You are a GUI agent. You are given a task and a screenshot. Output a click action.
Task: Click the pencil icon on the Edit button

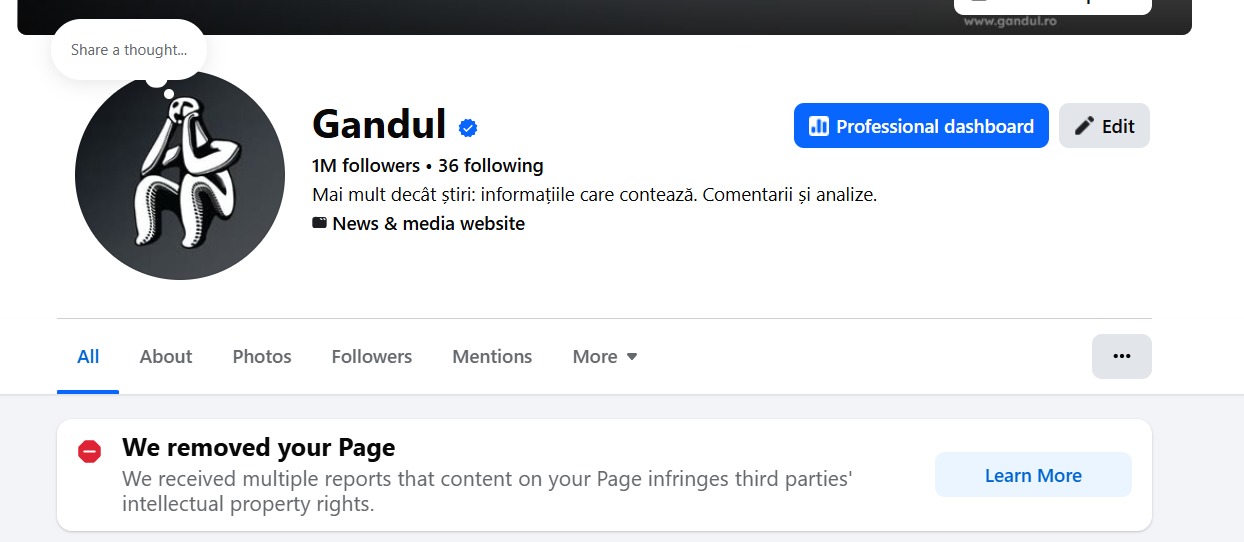(x=1084, y=126)
